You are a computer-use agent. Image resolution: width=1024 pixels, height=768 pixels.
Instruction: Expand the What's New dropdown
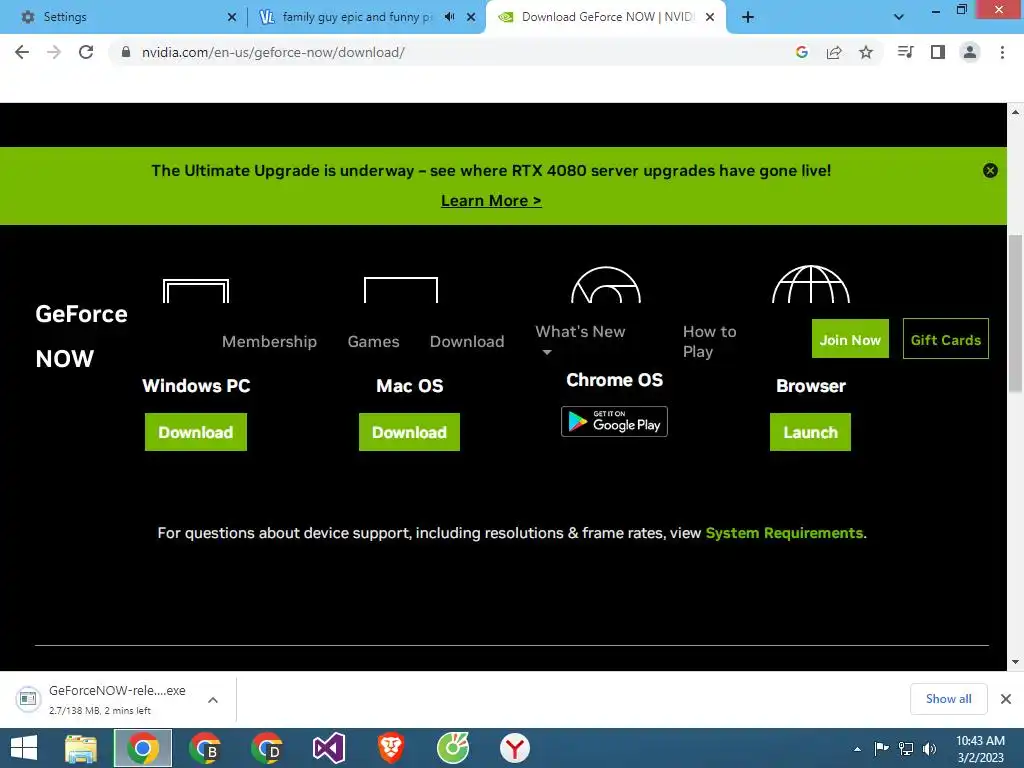click(x=580, y=340)
